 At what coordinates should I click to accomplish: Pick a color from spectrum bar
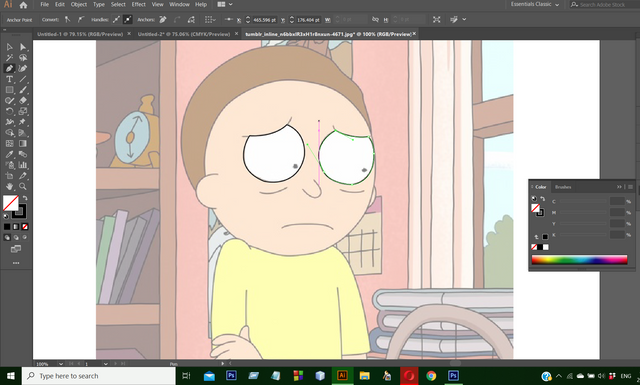579,260
